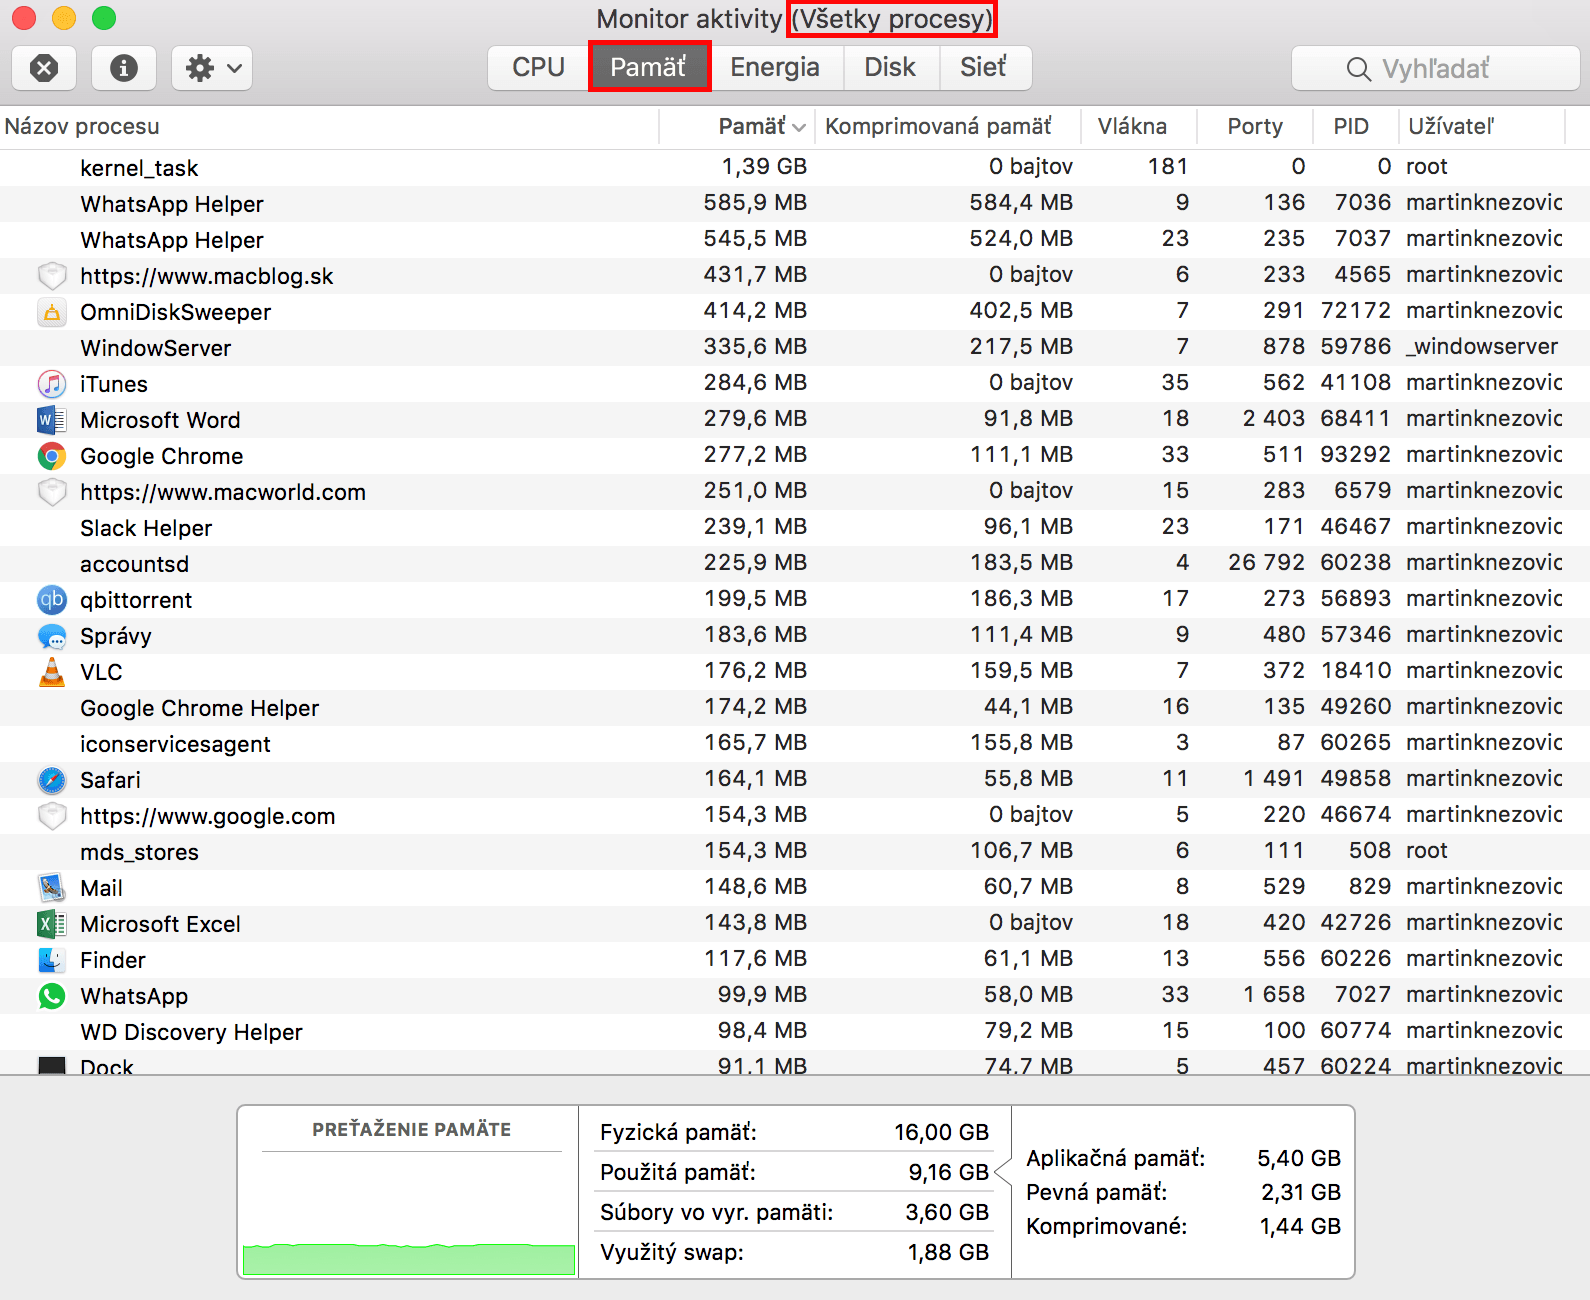Open the gear actions dropdown
This screenshot has height=1300, width=1590.
[212, 68]
